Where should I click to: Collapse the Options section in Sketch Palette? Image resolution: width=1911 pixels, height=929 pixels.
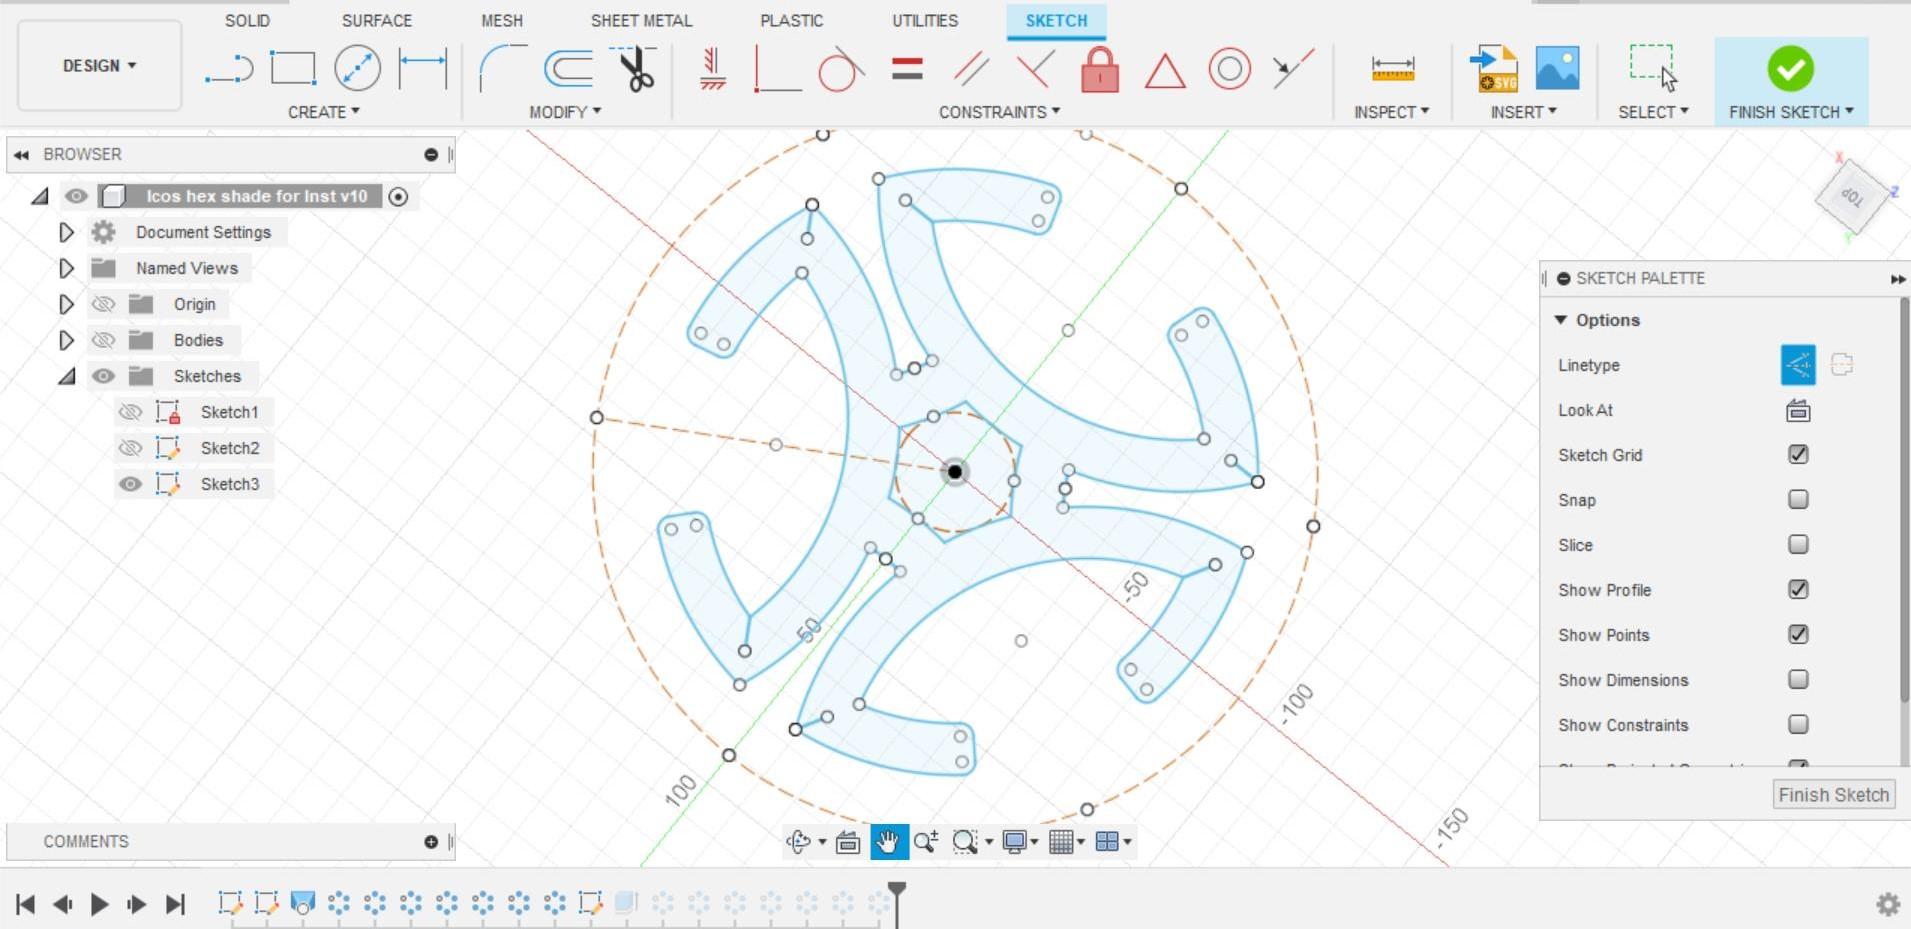pos(1560,320)
